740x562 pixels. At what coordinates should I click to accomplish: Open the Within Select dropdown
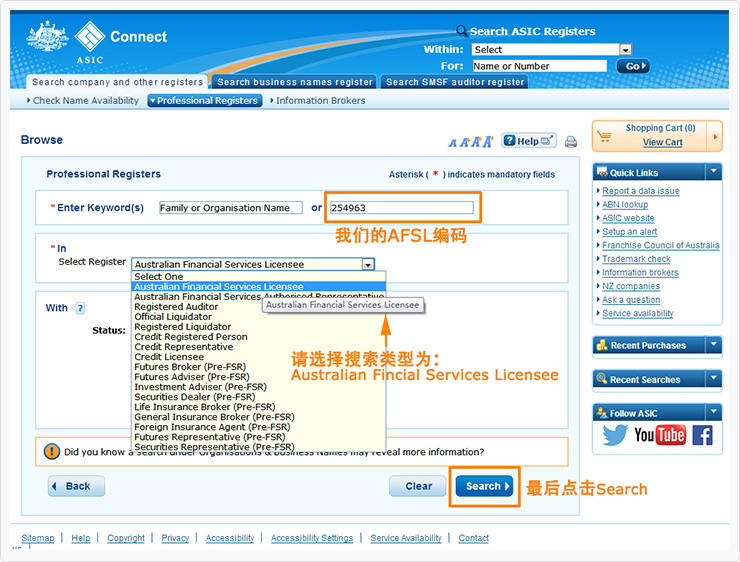[552, 50]
